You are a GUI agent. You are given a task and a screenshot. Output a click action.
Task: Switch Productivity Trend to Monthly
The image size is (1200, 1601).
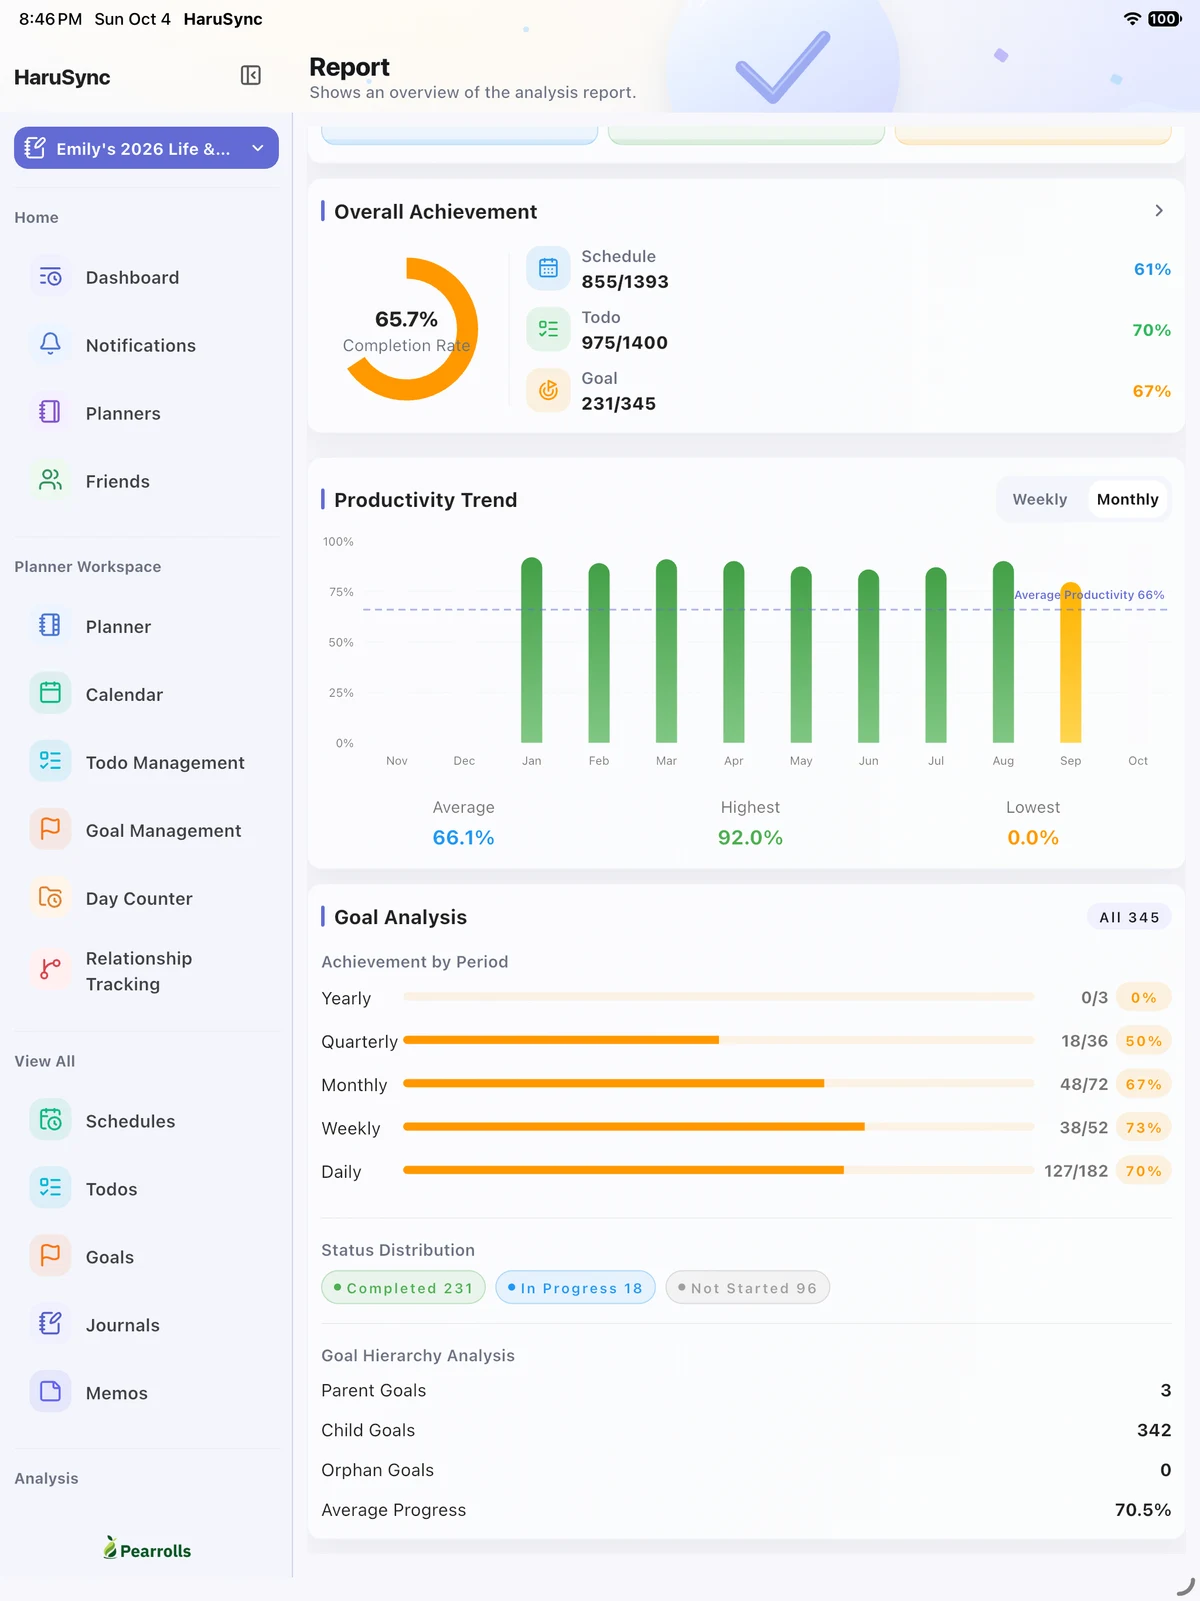[x=1127, y=499]
